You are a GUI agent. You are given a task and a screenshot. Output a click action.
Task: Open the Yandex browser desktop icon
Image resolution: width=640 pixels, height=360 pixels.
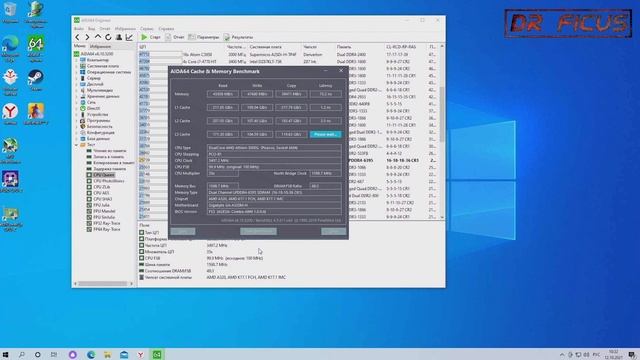pyautogui.click(x=10, y=114)
